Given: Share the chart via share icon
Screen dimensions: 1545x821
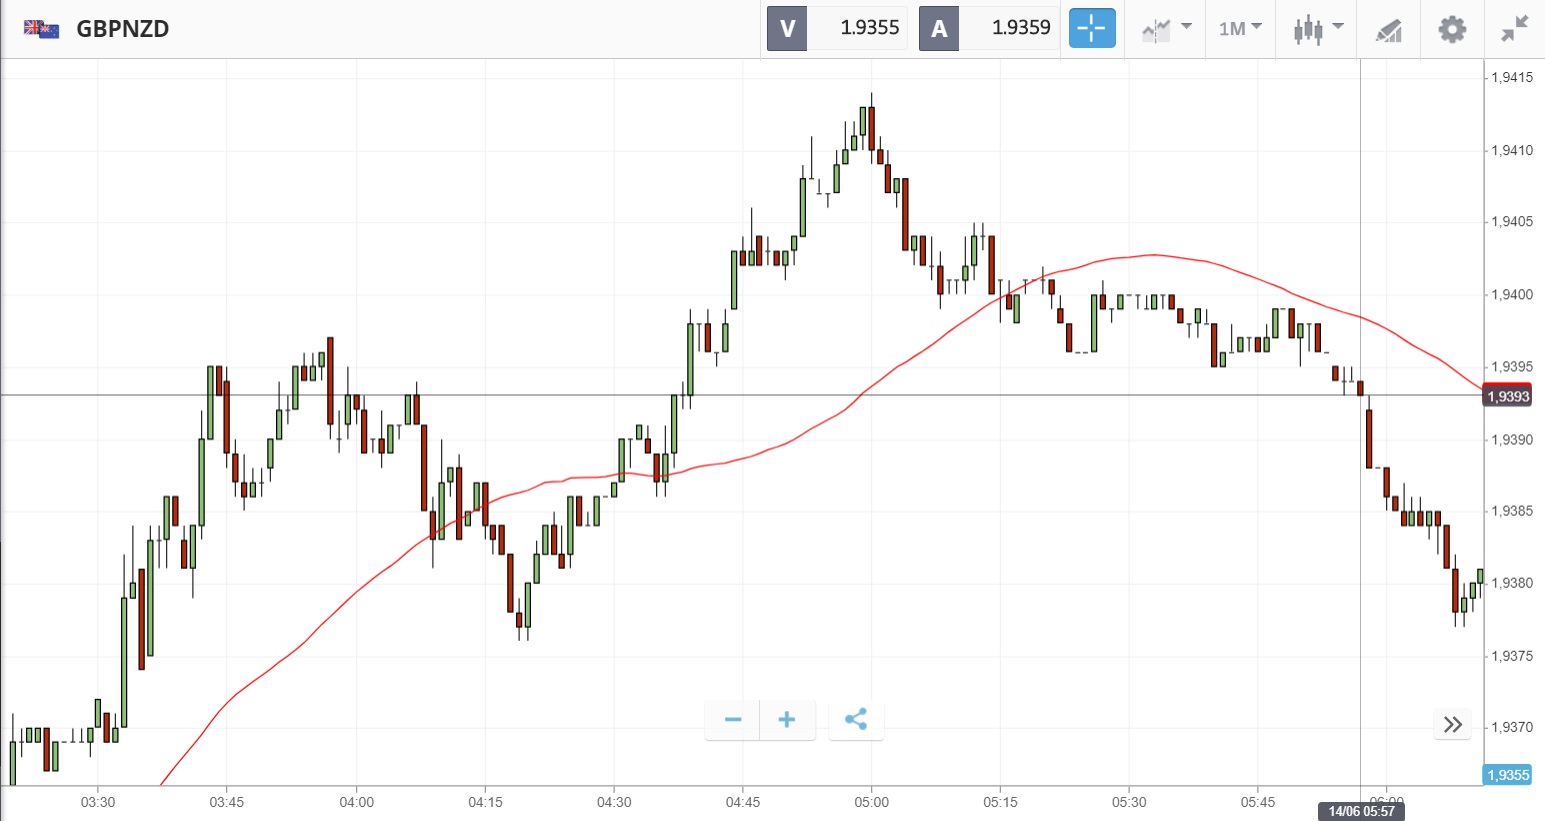Looking at the screenshot, I should (x=856, y=719).
